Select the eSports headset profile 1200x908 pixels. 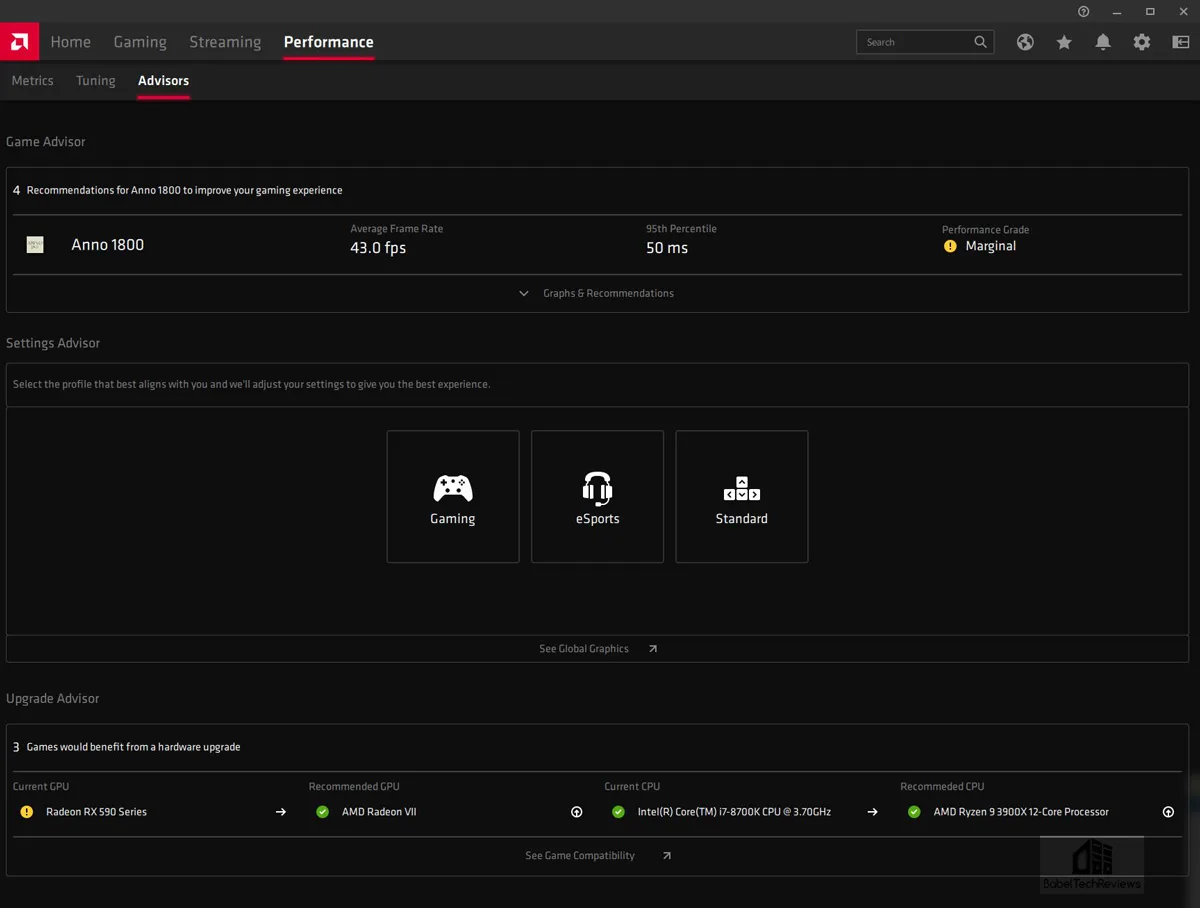click(x=597, y=497)
